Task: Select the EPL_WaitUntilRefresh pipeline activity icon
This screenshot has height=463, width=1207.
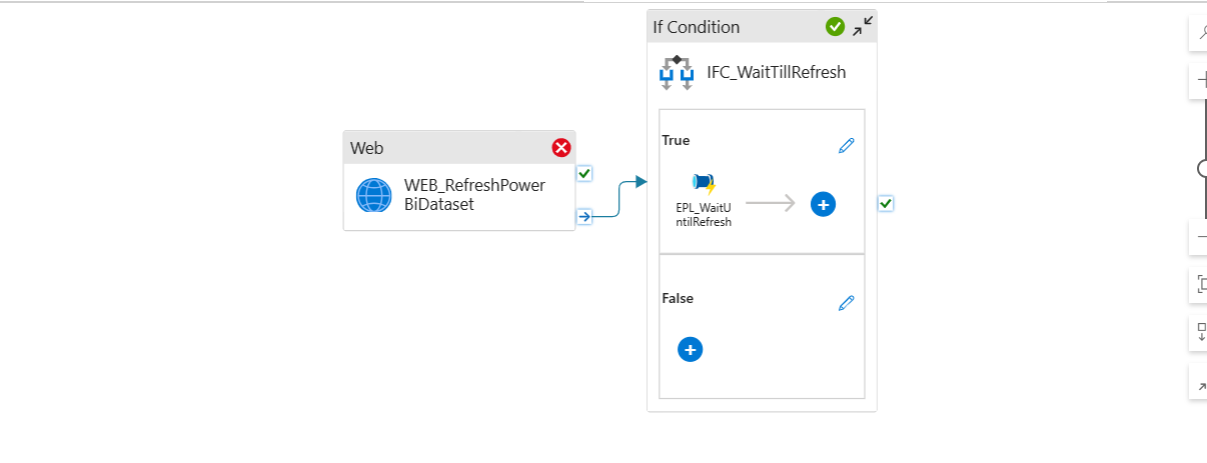Action: (x=704, y=184)
